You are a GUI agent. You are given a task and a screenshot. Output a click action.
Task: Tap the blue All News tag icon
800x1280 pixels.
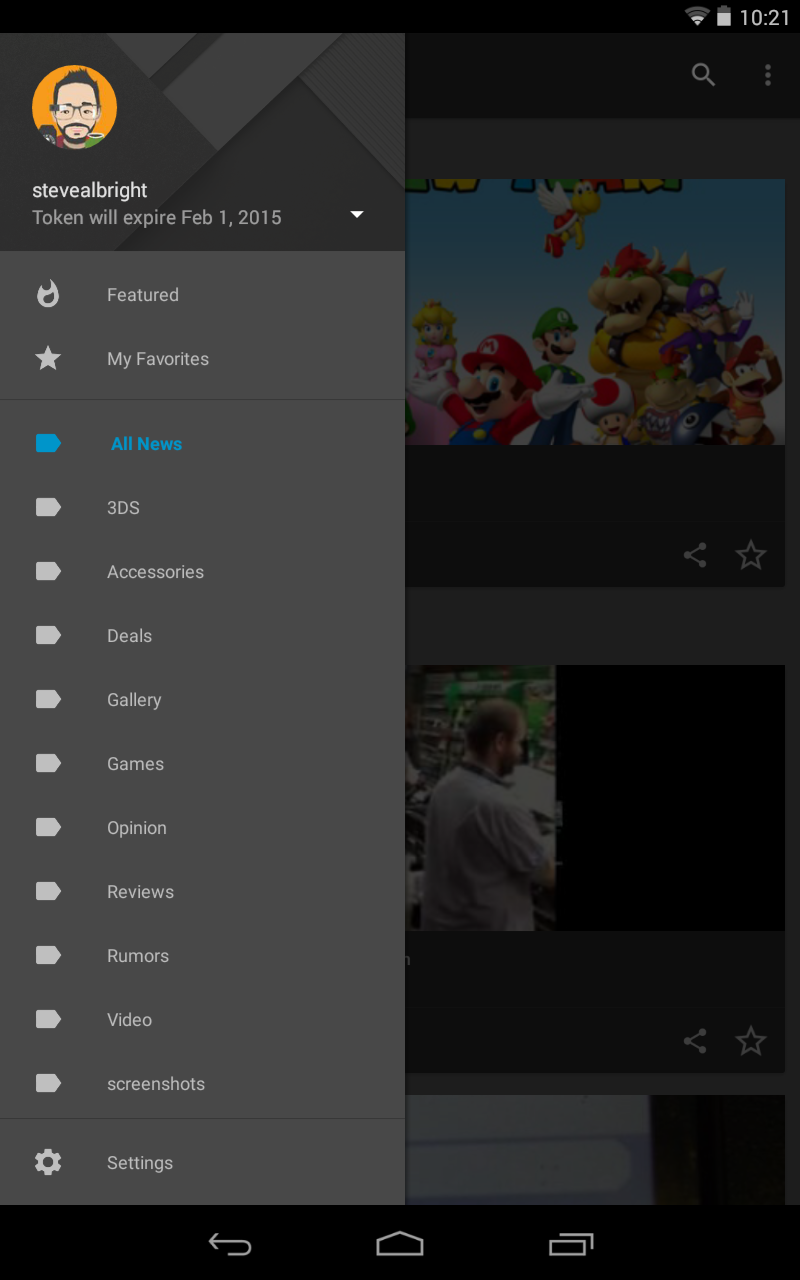click(x=48, y=443)
